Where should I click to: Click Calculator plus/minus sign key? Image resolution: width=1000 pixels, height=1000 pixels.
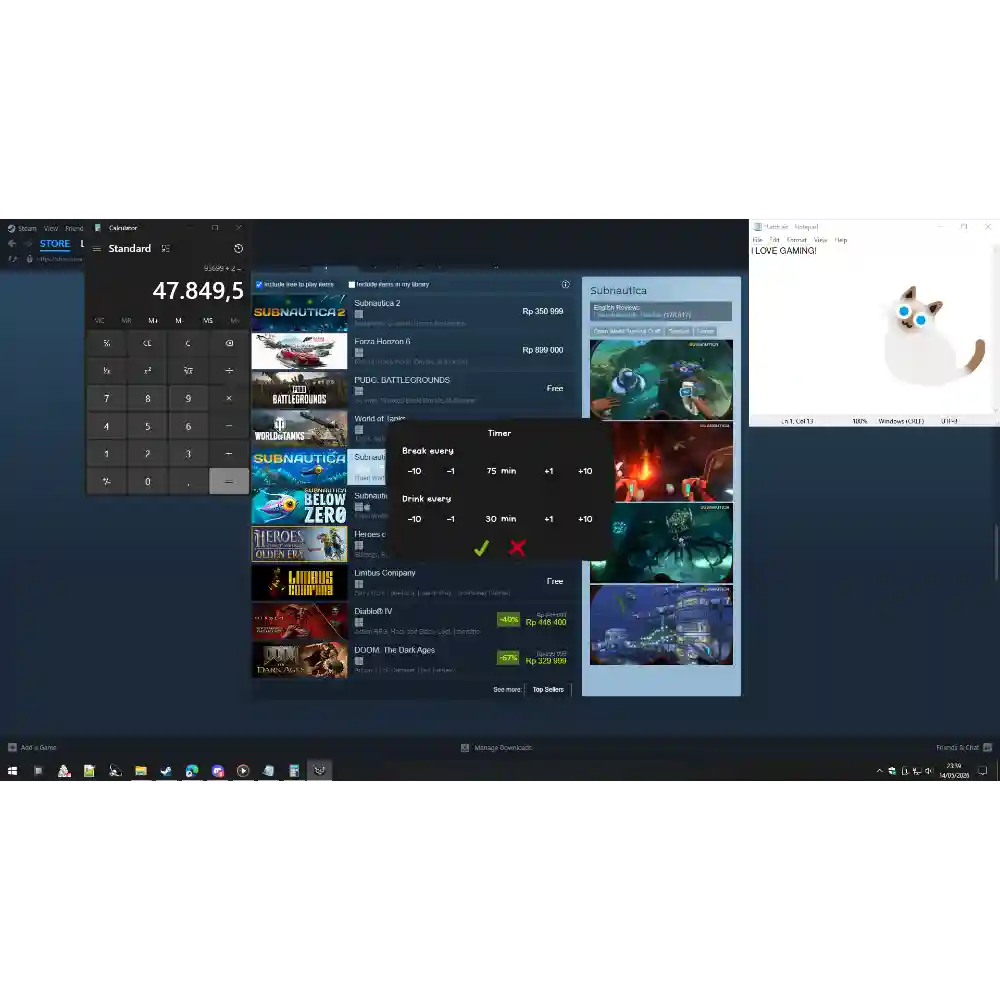(x=107, y=482)
